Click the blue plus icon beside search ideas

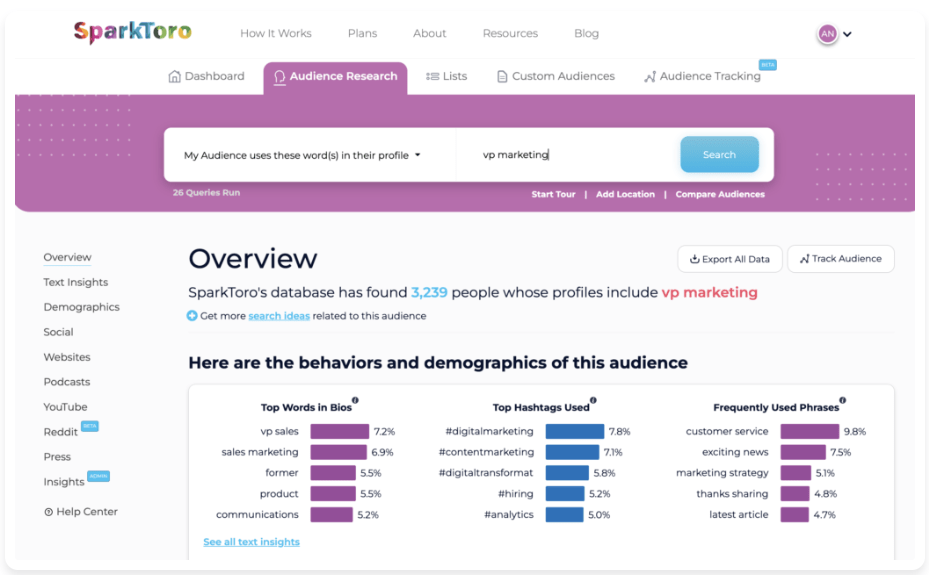click(x=192, y=316)
